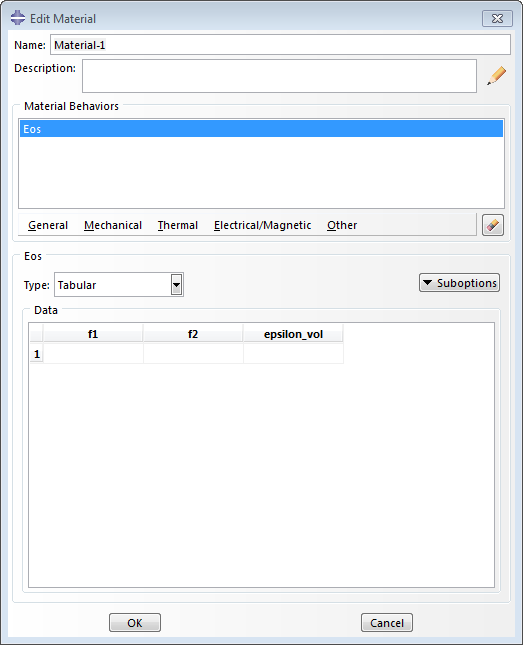This screenshot has width=523, height=645.
Task: Click the Cancel button
Action: click(387, 623)
